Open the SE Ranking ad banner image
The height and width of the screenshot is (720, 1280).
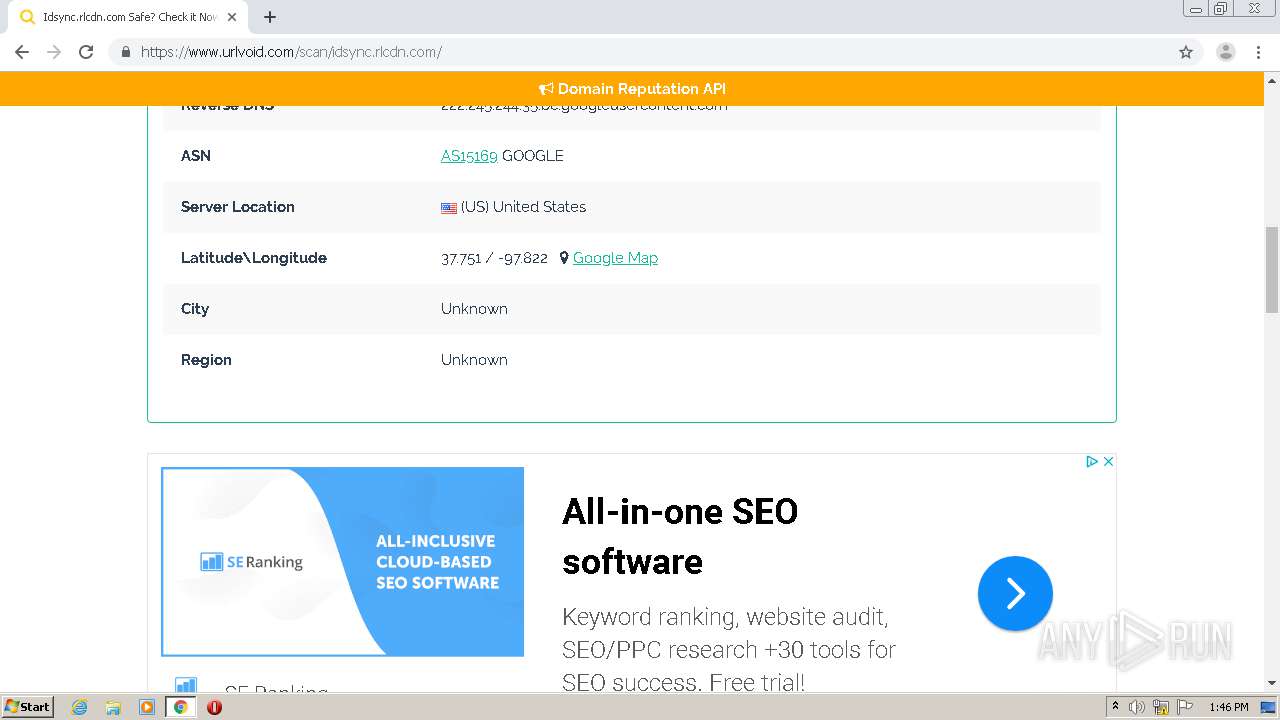click(x=342, y=562)
